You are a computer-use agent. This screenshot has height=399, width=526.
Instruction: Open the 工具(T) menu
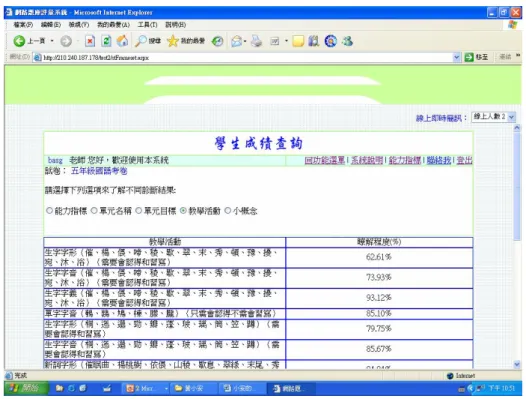[x=147, y=24]
